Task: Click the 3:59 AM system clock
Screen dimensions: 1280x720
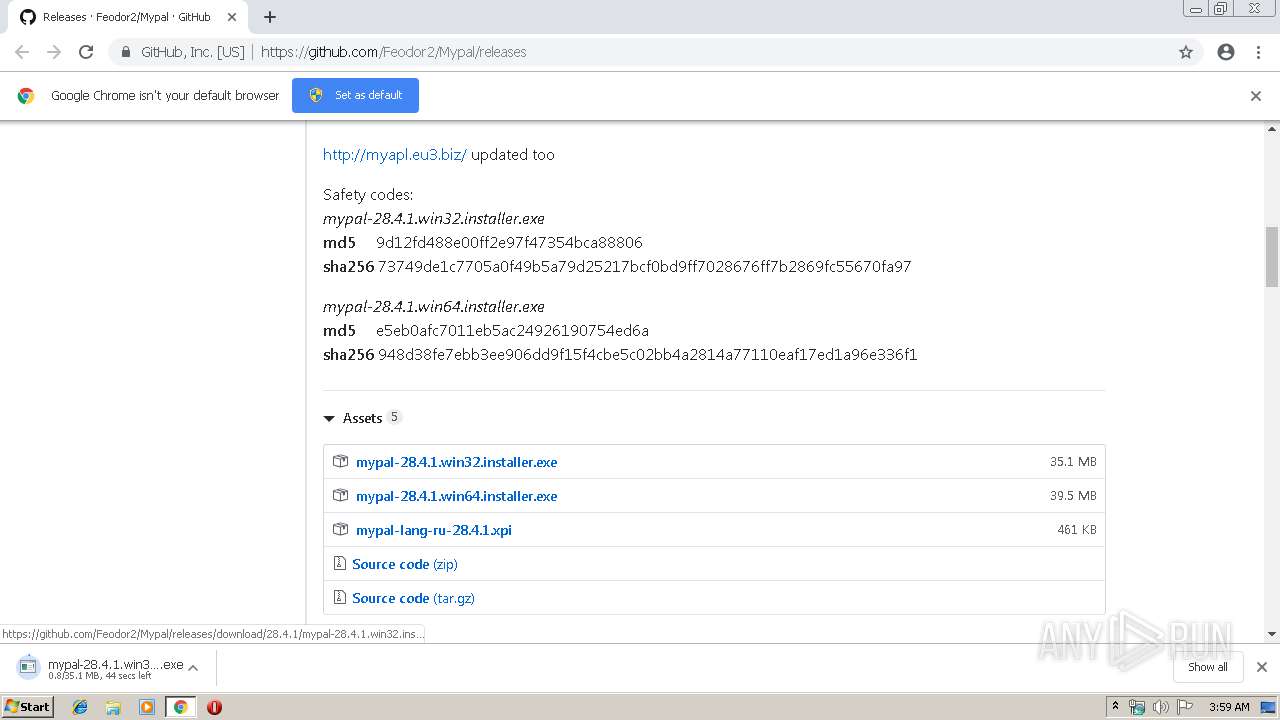Action: click(x=1229, y=707)
